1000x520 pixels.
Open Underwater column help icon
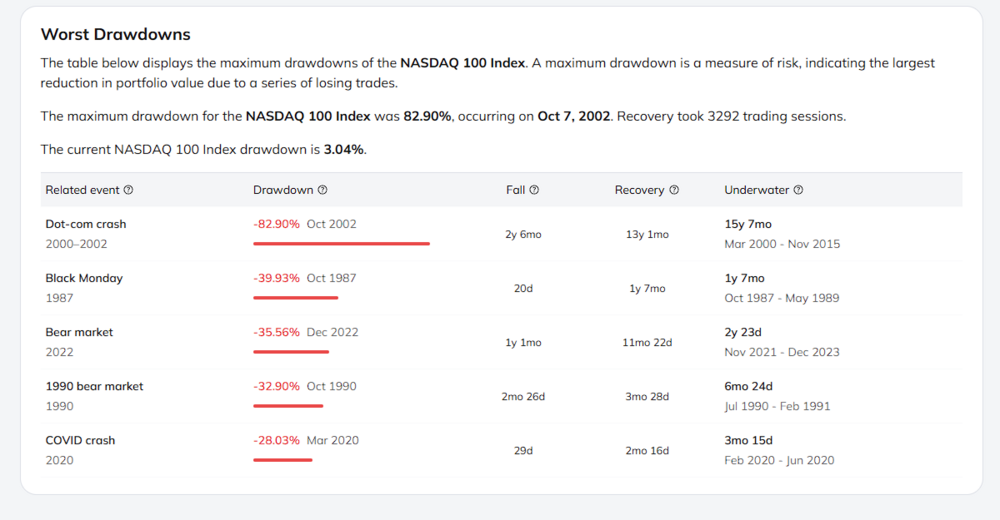click(798, 190)
